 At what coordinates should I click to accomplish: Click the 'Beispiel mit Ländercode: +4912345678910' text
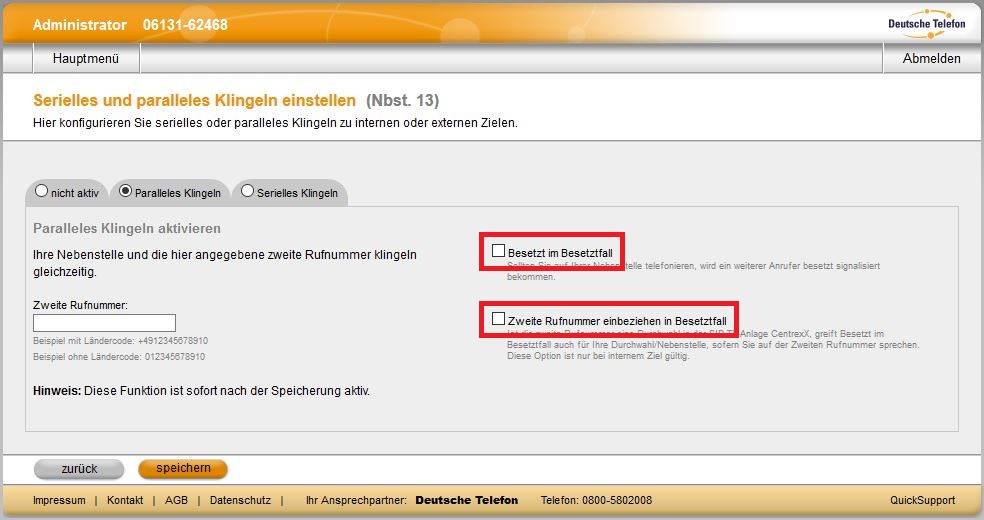pyautogui.click(x=120, y=341)
